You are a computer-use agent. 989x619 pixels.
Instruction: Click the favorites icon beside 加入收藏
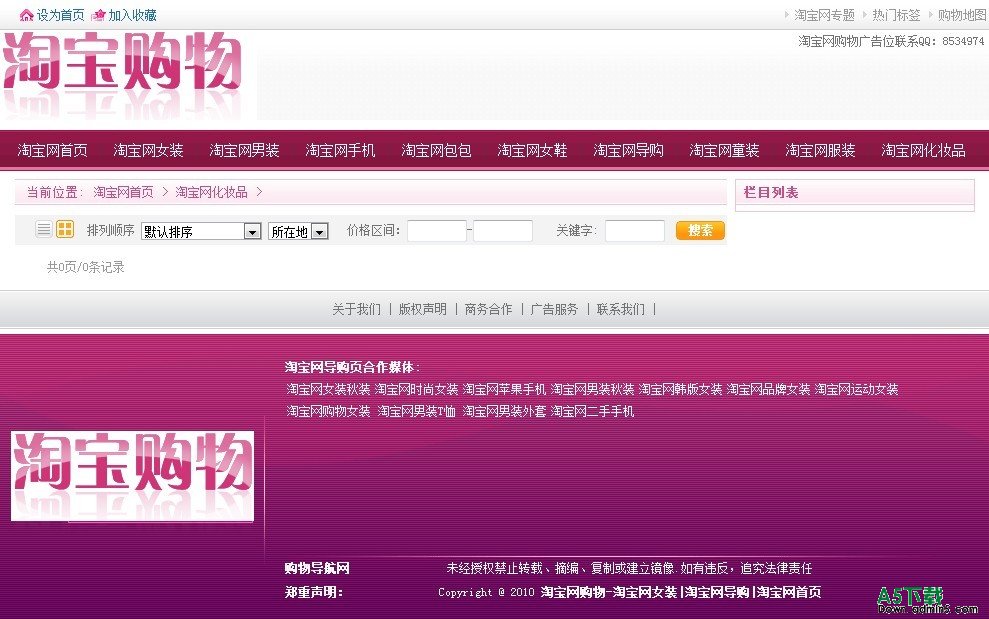(x=98, y=15)
